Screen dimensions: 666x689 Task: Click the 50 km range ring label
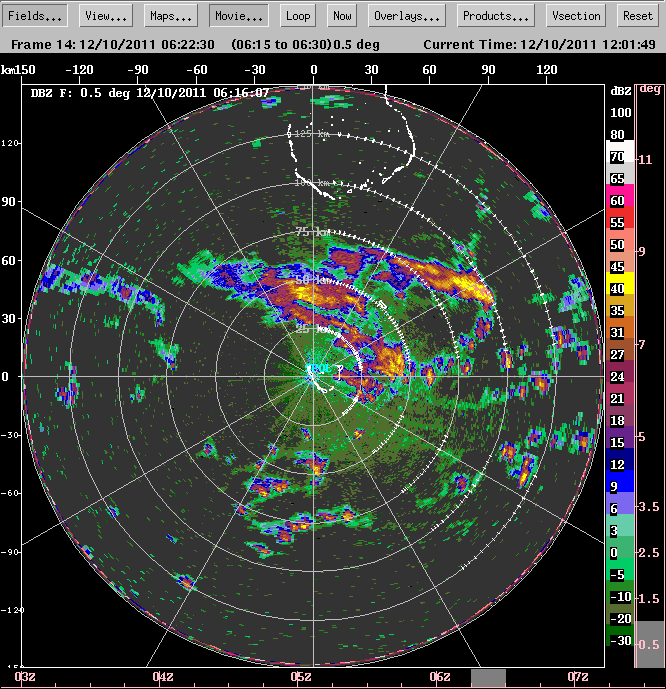[x=313, y=279]
